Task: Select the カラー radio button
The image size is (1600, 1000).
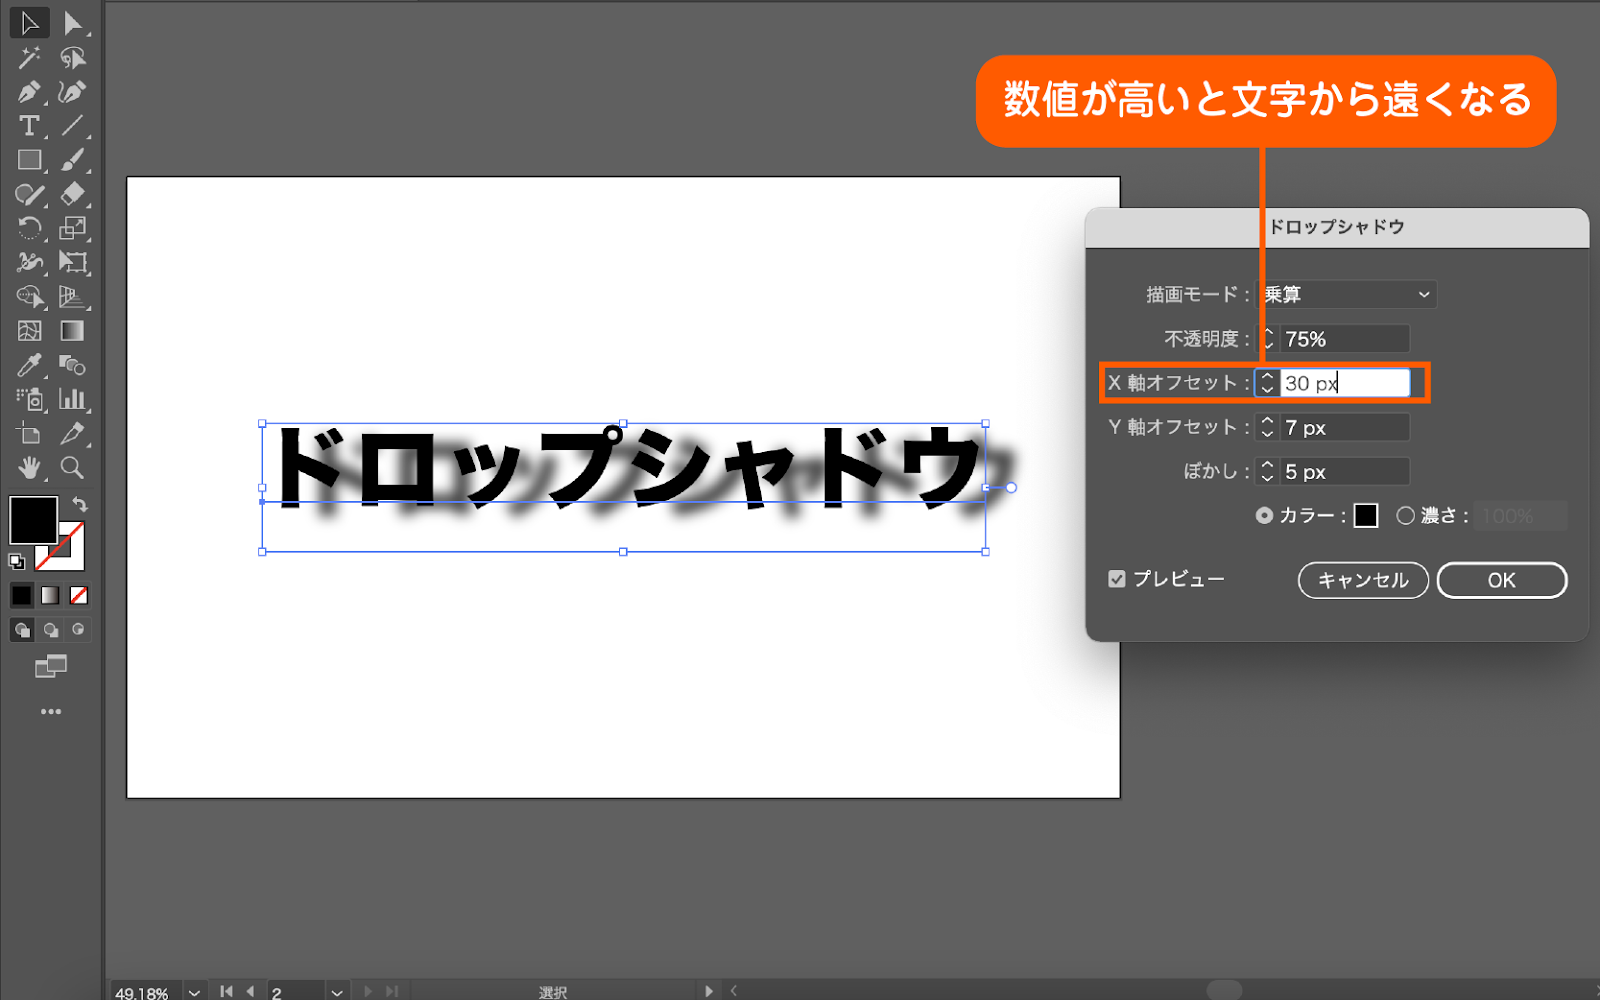Action: pos(1265,516)
